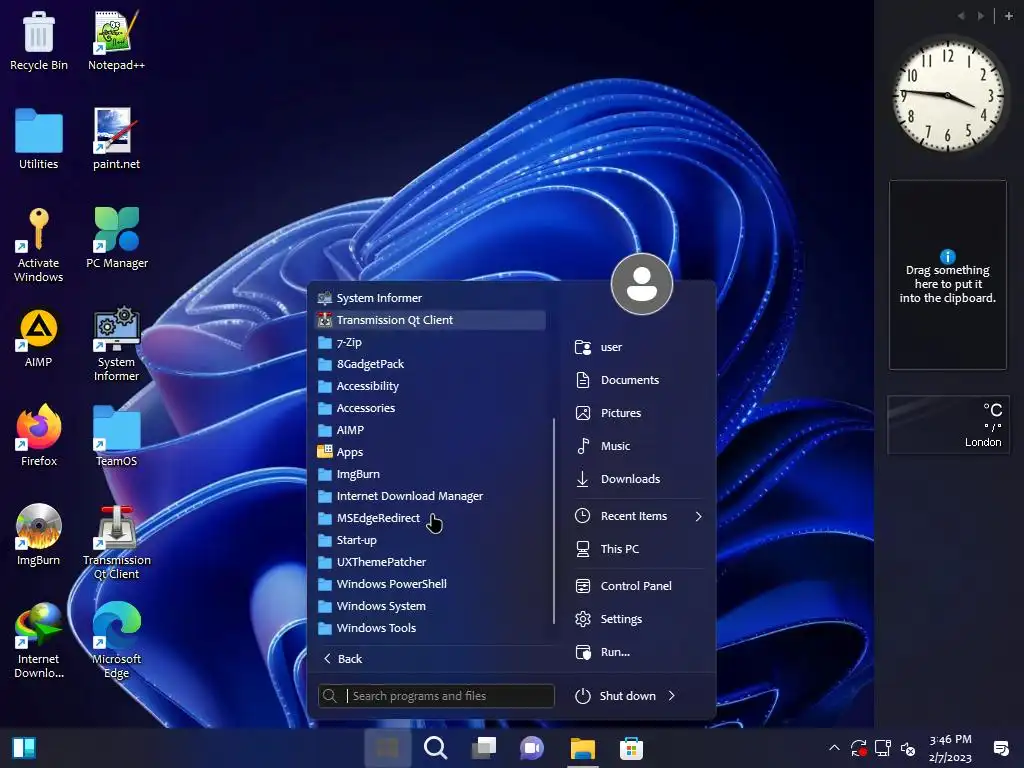This screenshot has width=1024, height=768.
Task: Click the programs list scrollbar
Action: coord(554,520)
